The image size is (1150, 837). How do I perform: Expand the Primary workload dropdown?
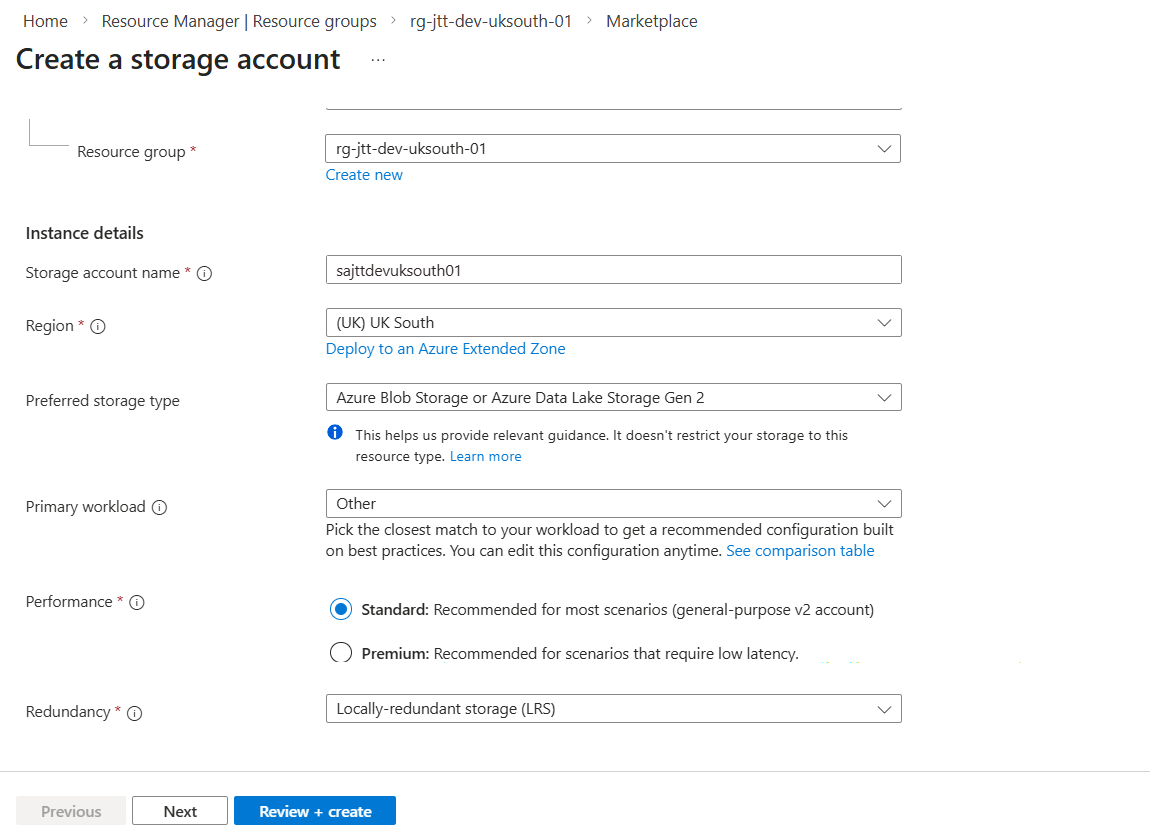click(x=612, y=503)
